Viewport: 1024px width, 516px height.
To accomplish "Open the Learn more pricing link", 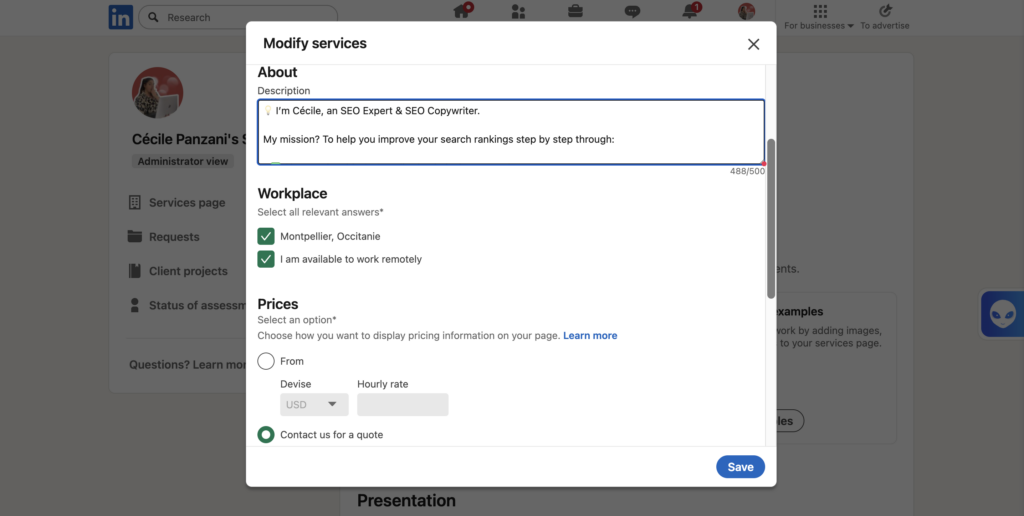I will tap(590, 336).
